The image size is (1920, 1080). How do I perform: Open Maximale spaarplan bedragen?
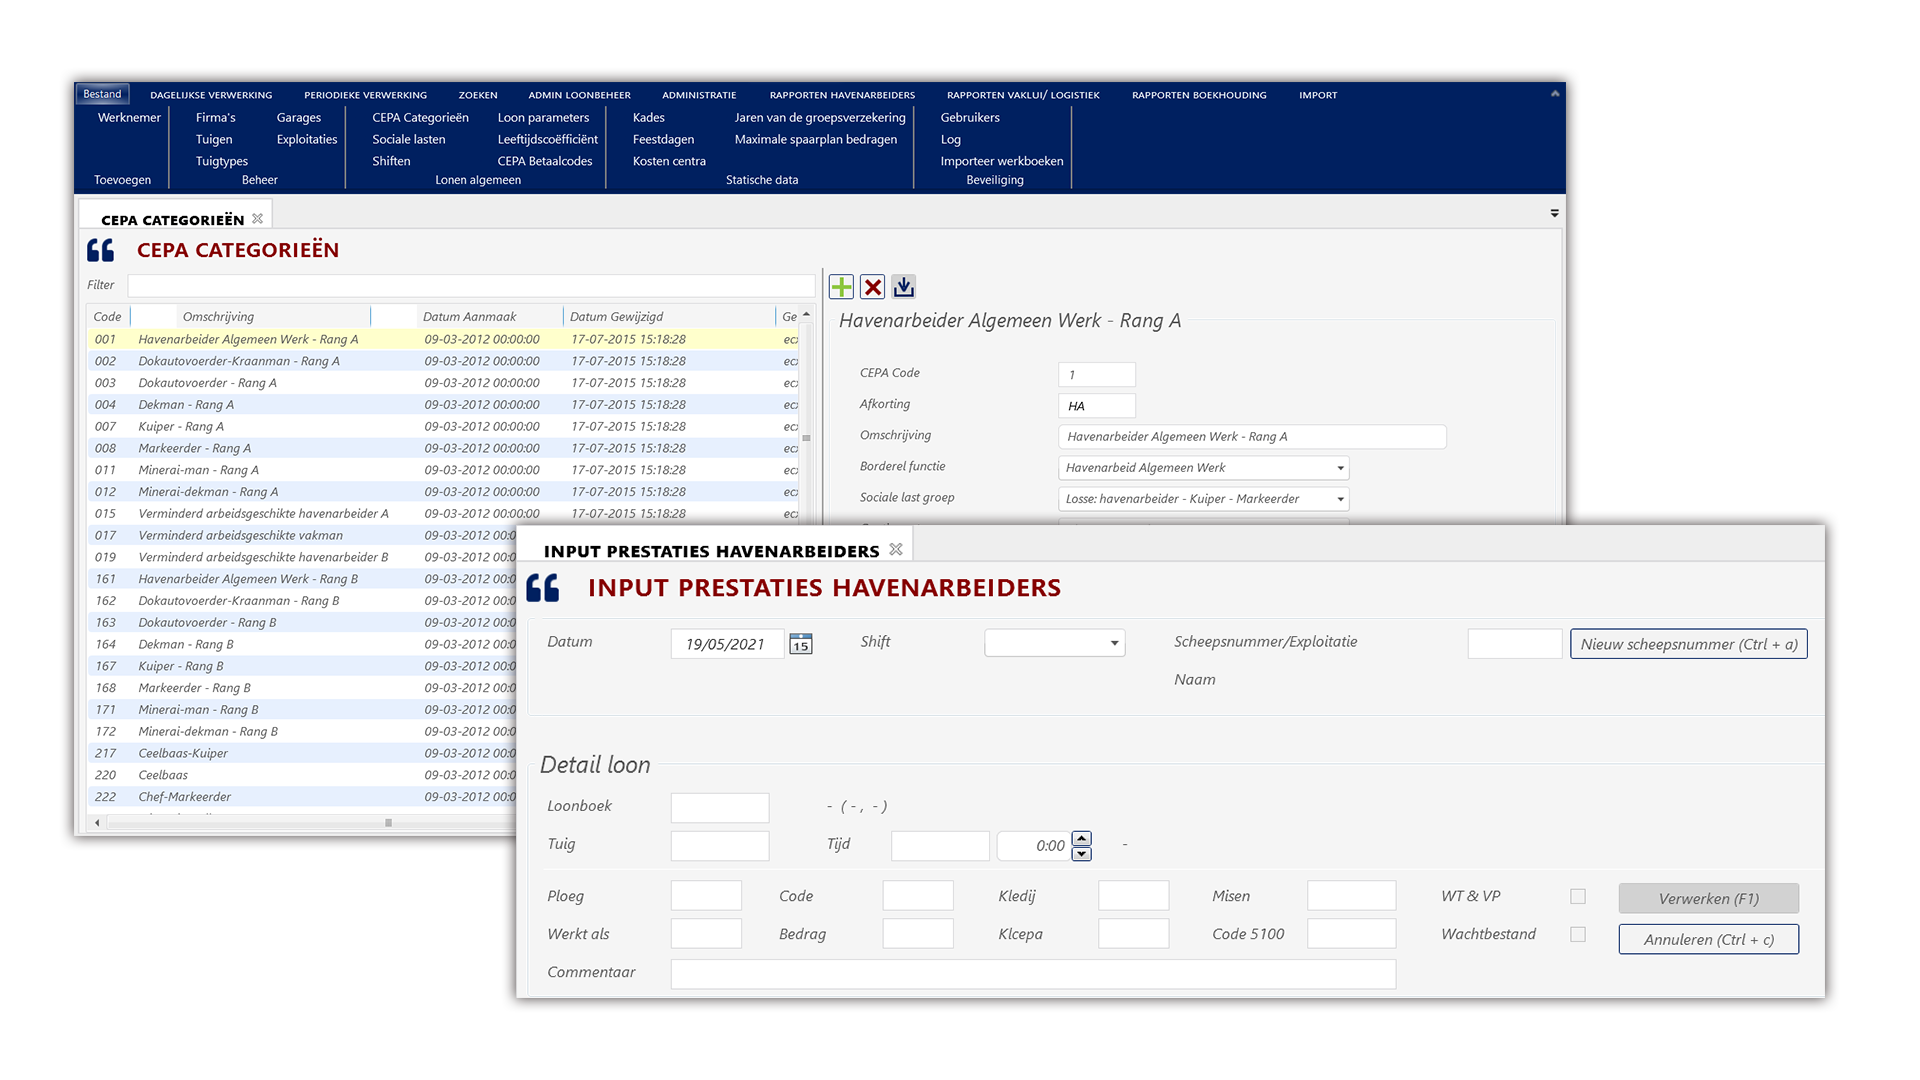pos(815,139)
